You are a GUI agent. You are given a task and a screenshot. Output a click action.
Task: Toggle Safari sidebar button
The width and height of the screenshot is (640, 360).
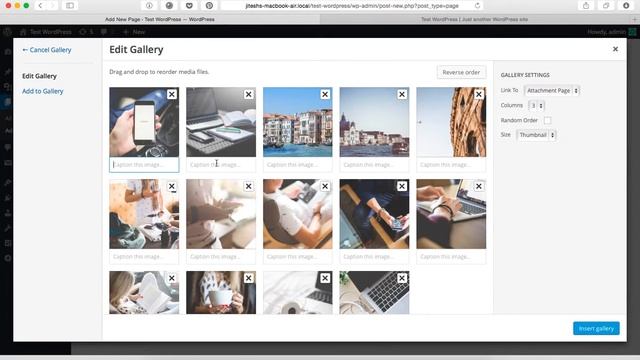(70, 6)
